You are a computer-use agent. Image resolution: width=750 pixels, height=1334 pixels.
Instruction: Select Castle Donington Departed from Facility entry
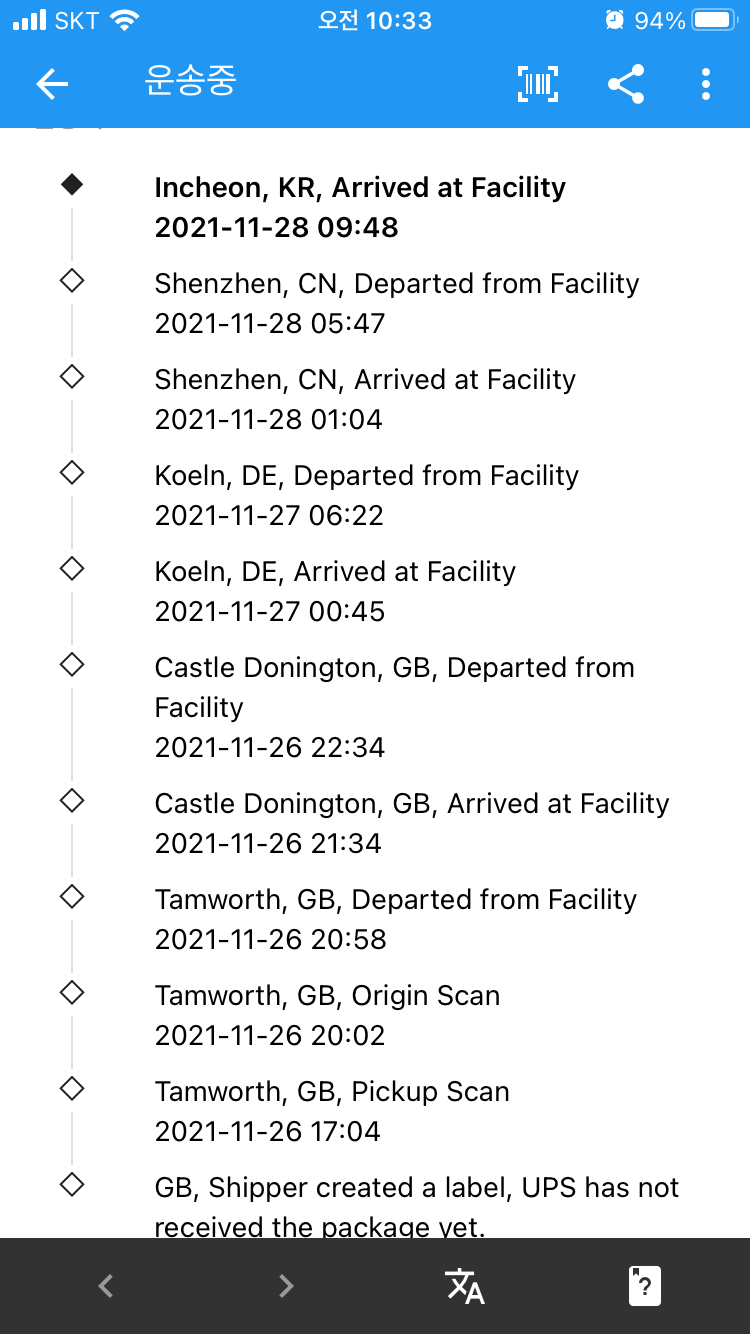pyautogui.click(x=394, y=707)
